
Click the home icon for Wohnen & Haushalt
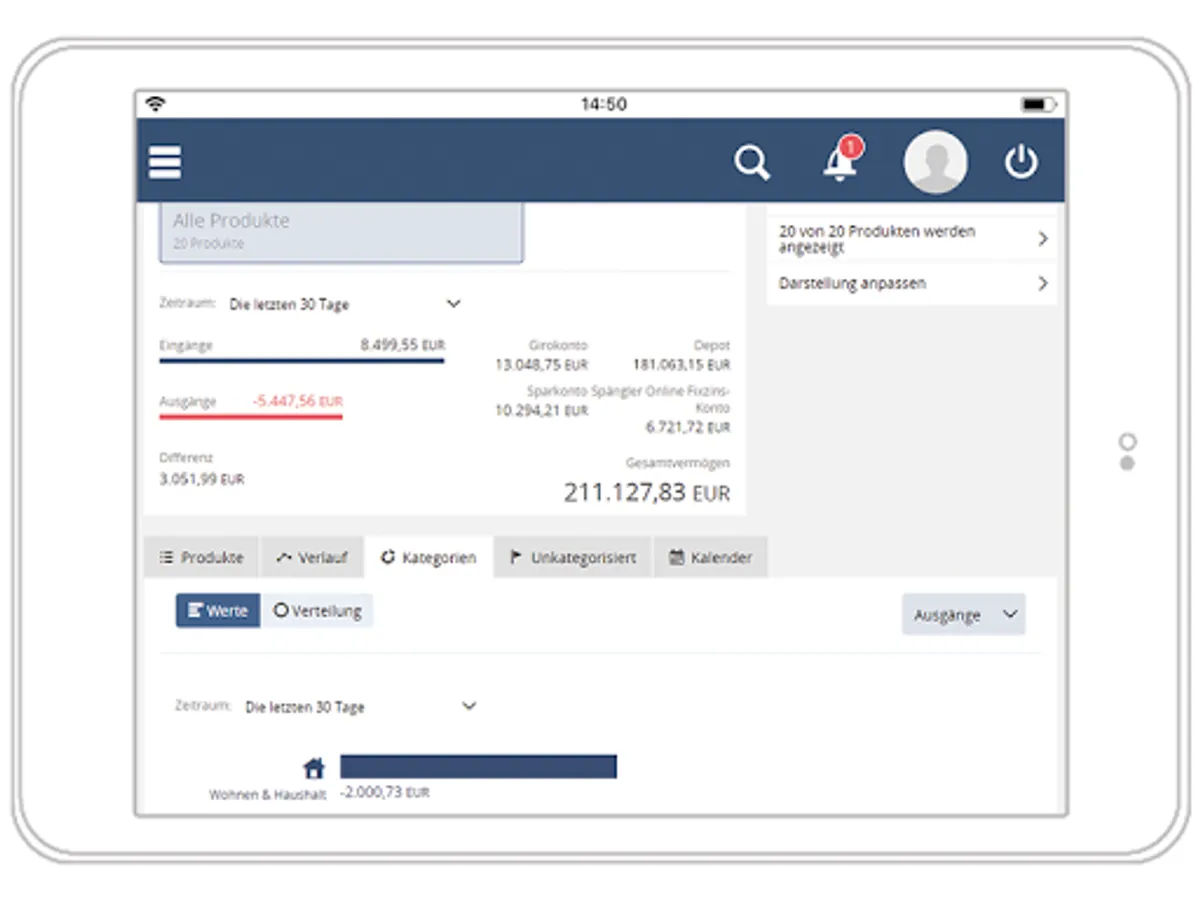coord(314,768)
